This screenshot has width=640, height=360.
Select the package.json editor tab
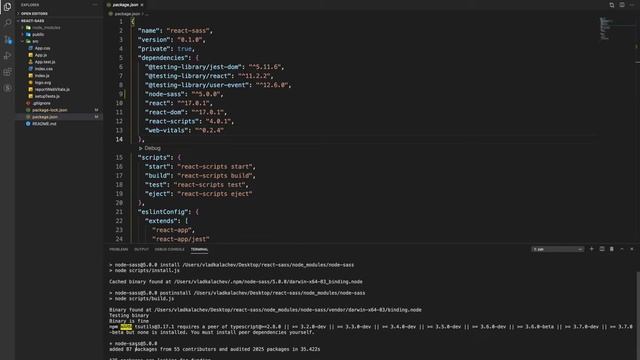tap(125, 5)
